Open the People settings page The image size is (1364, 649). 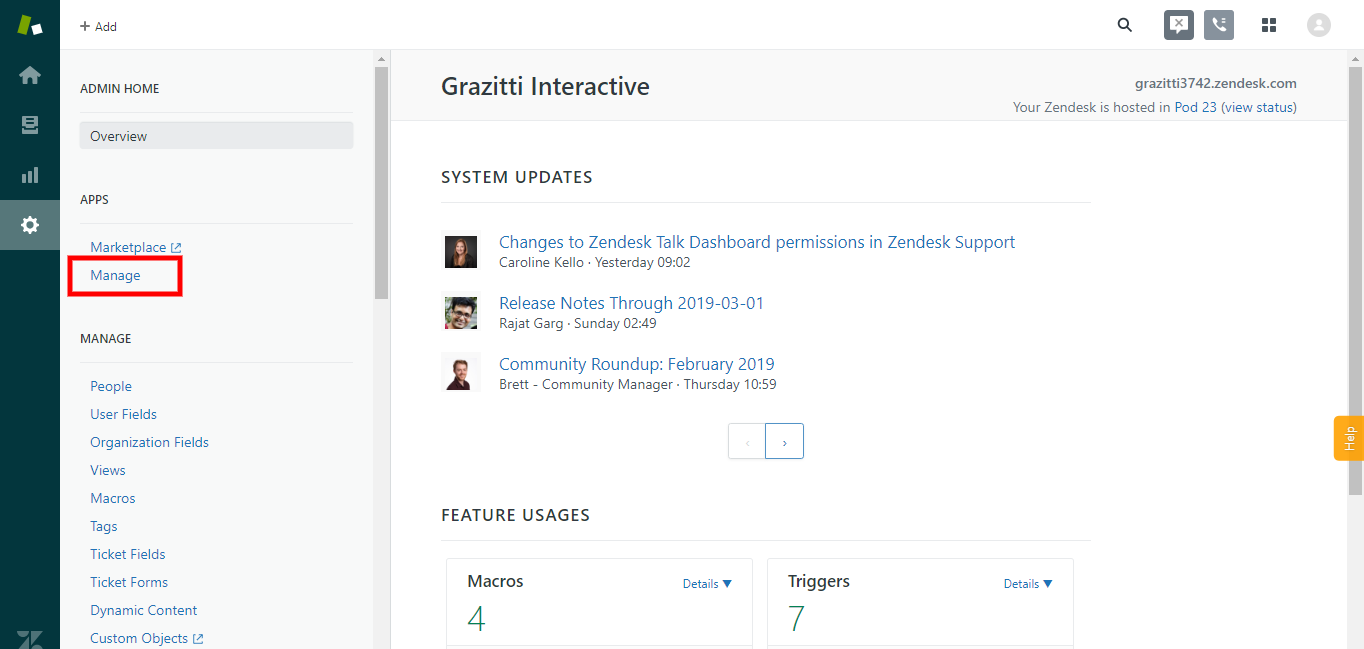[x=111, y=386]
